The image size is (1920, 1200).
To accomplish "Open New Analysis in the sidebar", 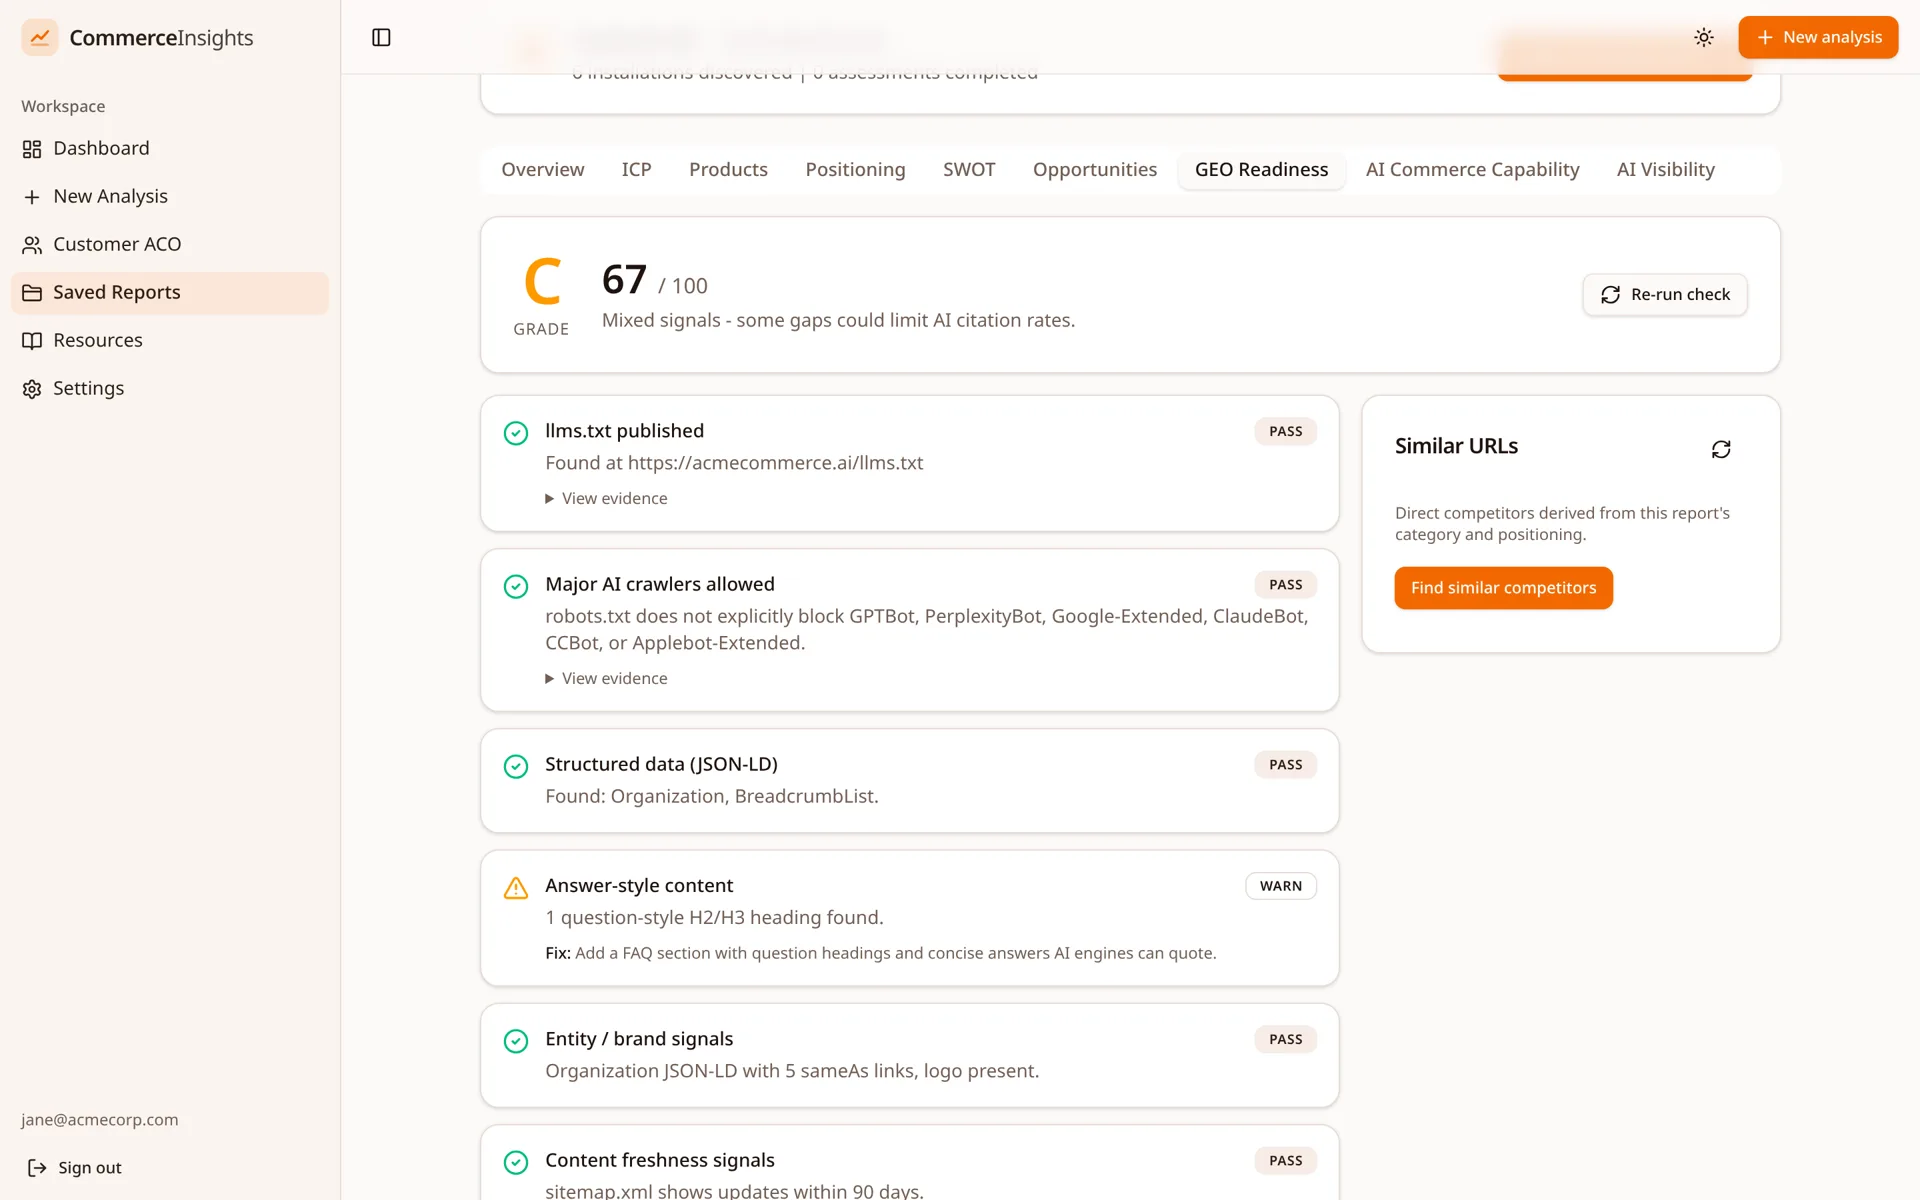I will pyautogui.click(x=170, y=196).
